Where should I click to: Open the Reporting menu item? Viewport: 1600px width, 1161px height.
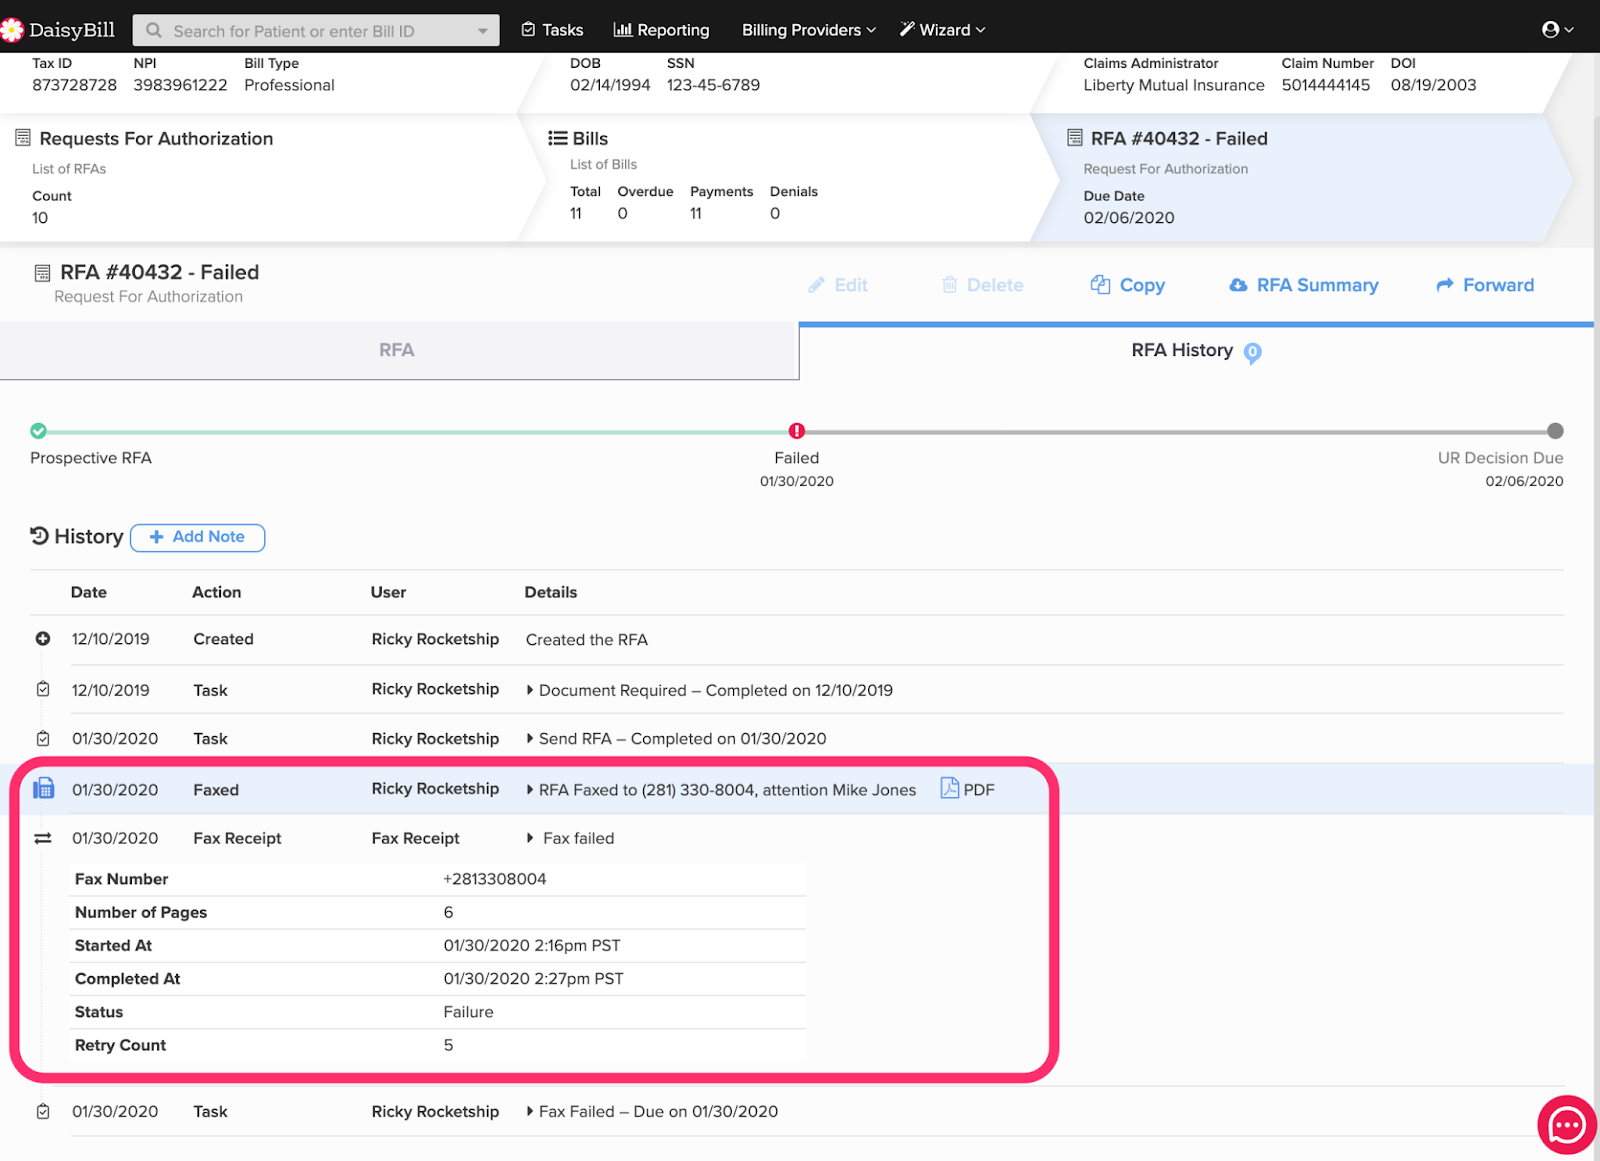click(661, 30)
